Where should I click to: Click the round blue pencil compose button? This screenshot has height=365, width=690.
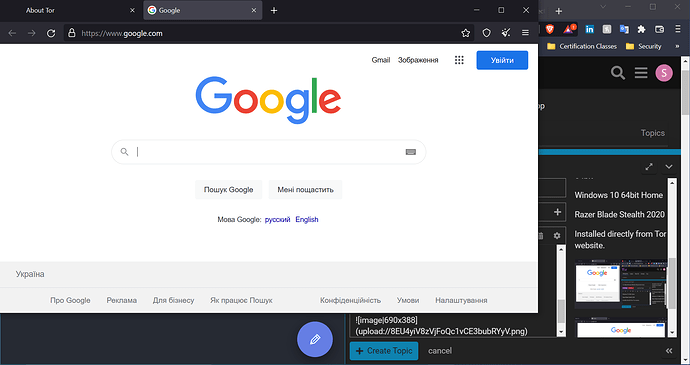coord(315,339)
